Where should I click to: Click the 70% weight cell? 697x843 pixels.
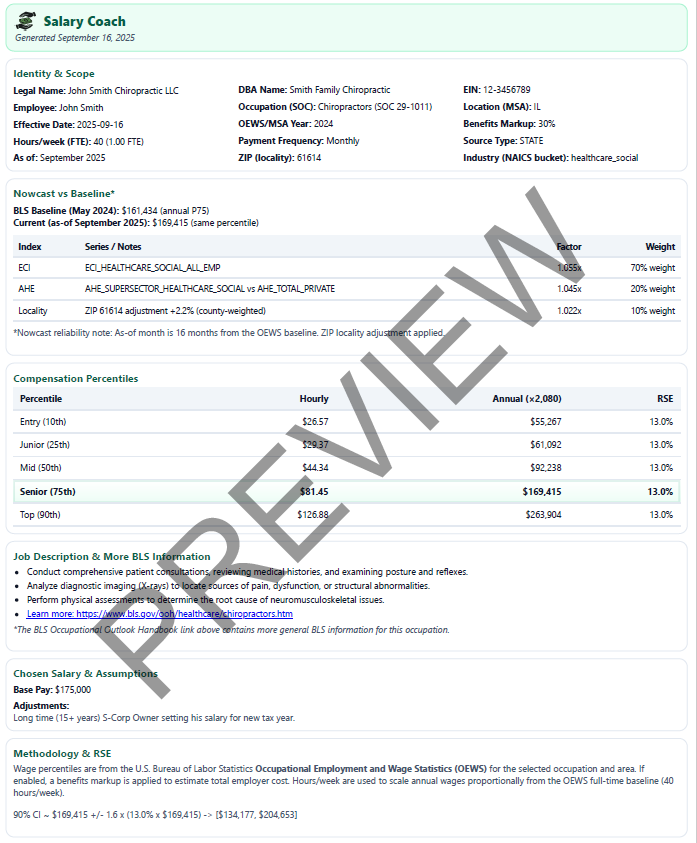click(x=652, y=268)
